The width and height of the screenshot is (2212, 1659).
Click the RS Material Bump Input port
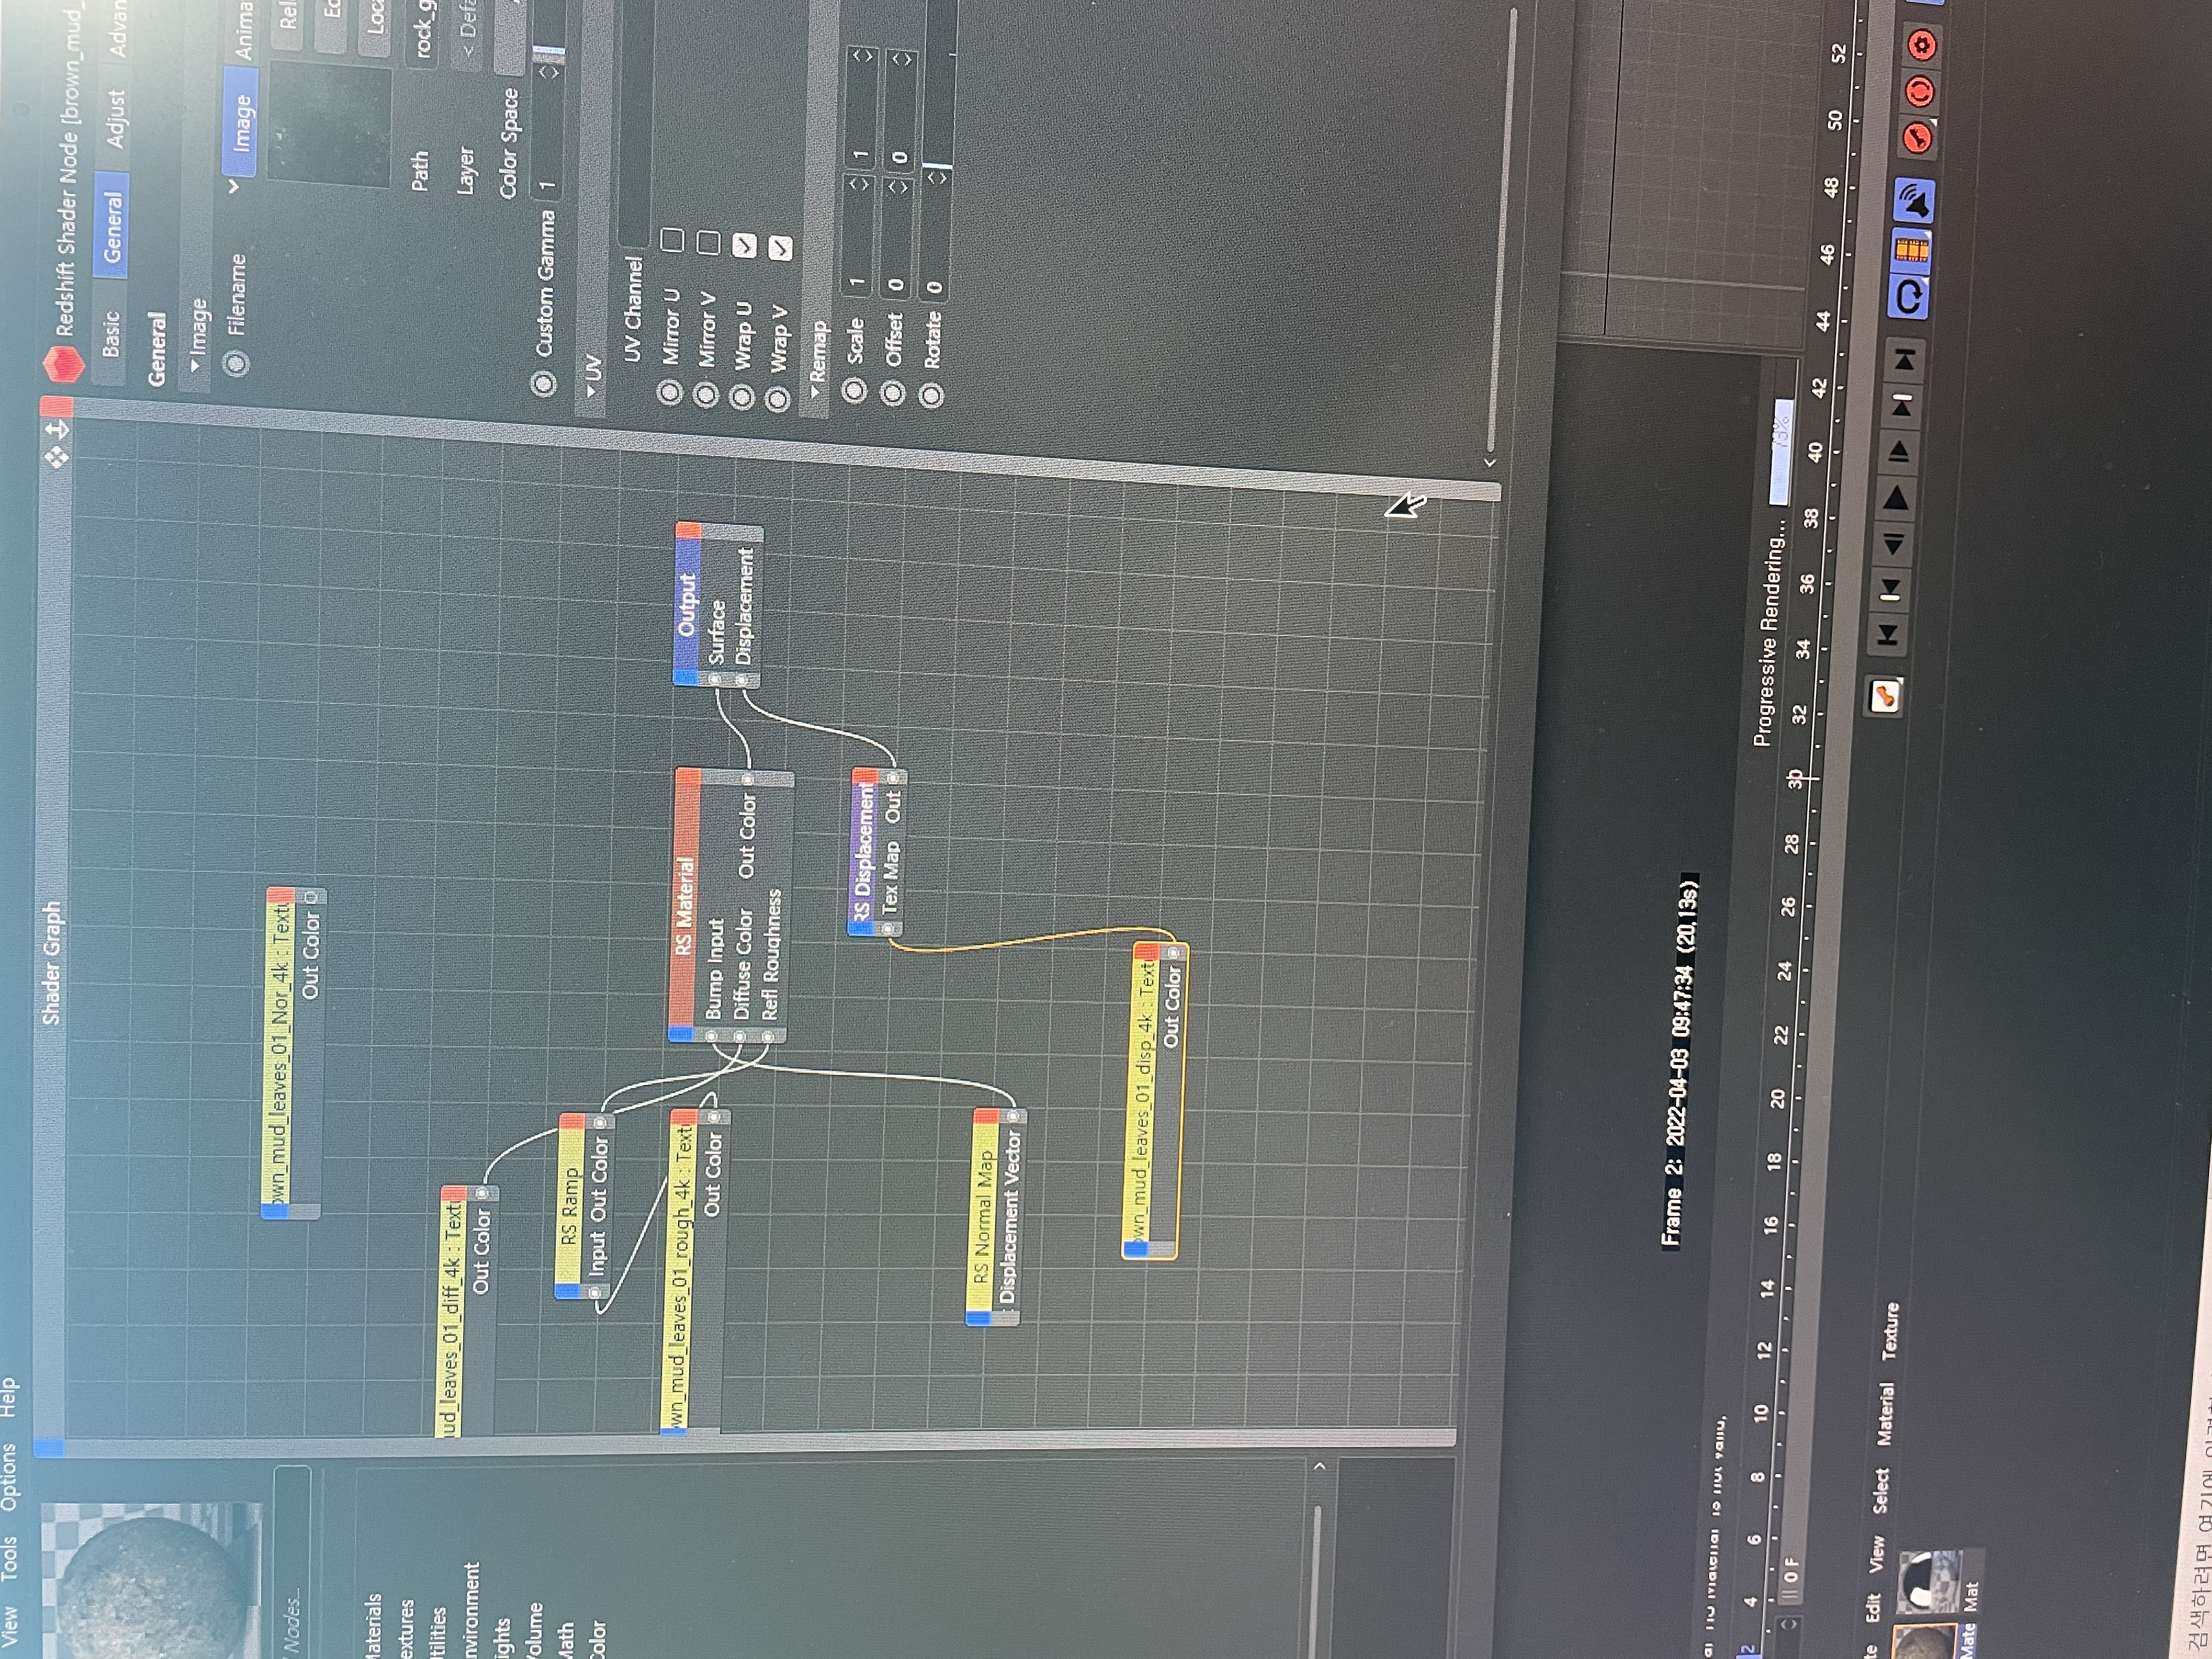point(712,1036)
